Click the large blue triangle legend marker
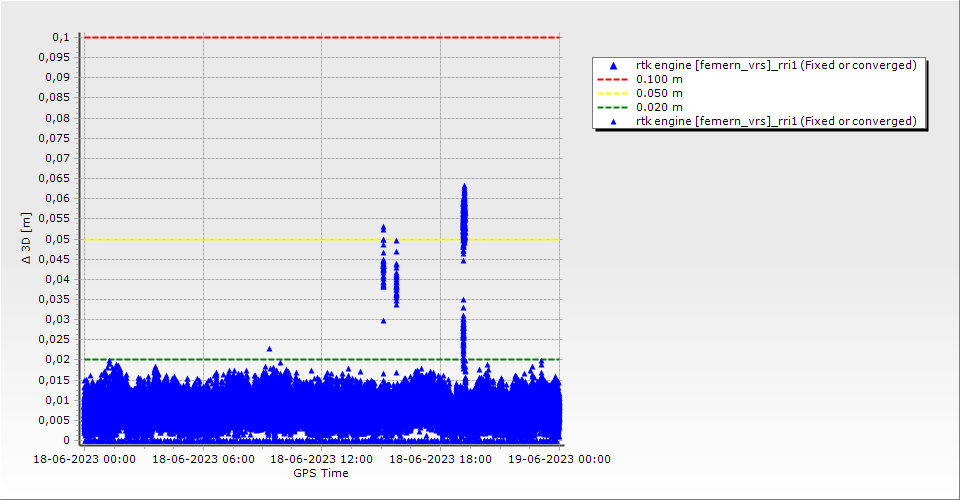 (614, 66)
